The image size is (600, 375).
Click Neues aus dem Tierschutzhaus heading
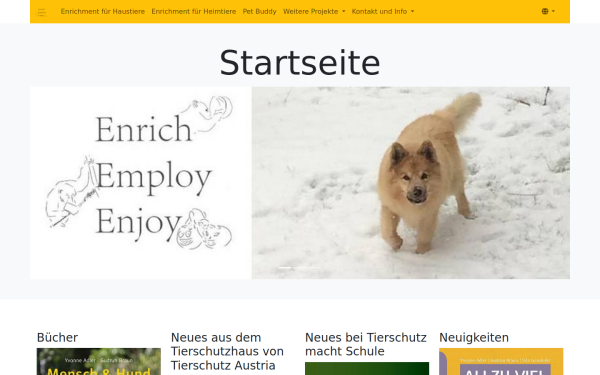tap(227, 351)
